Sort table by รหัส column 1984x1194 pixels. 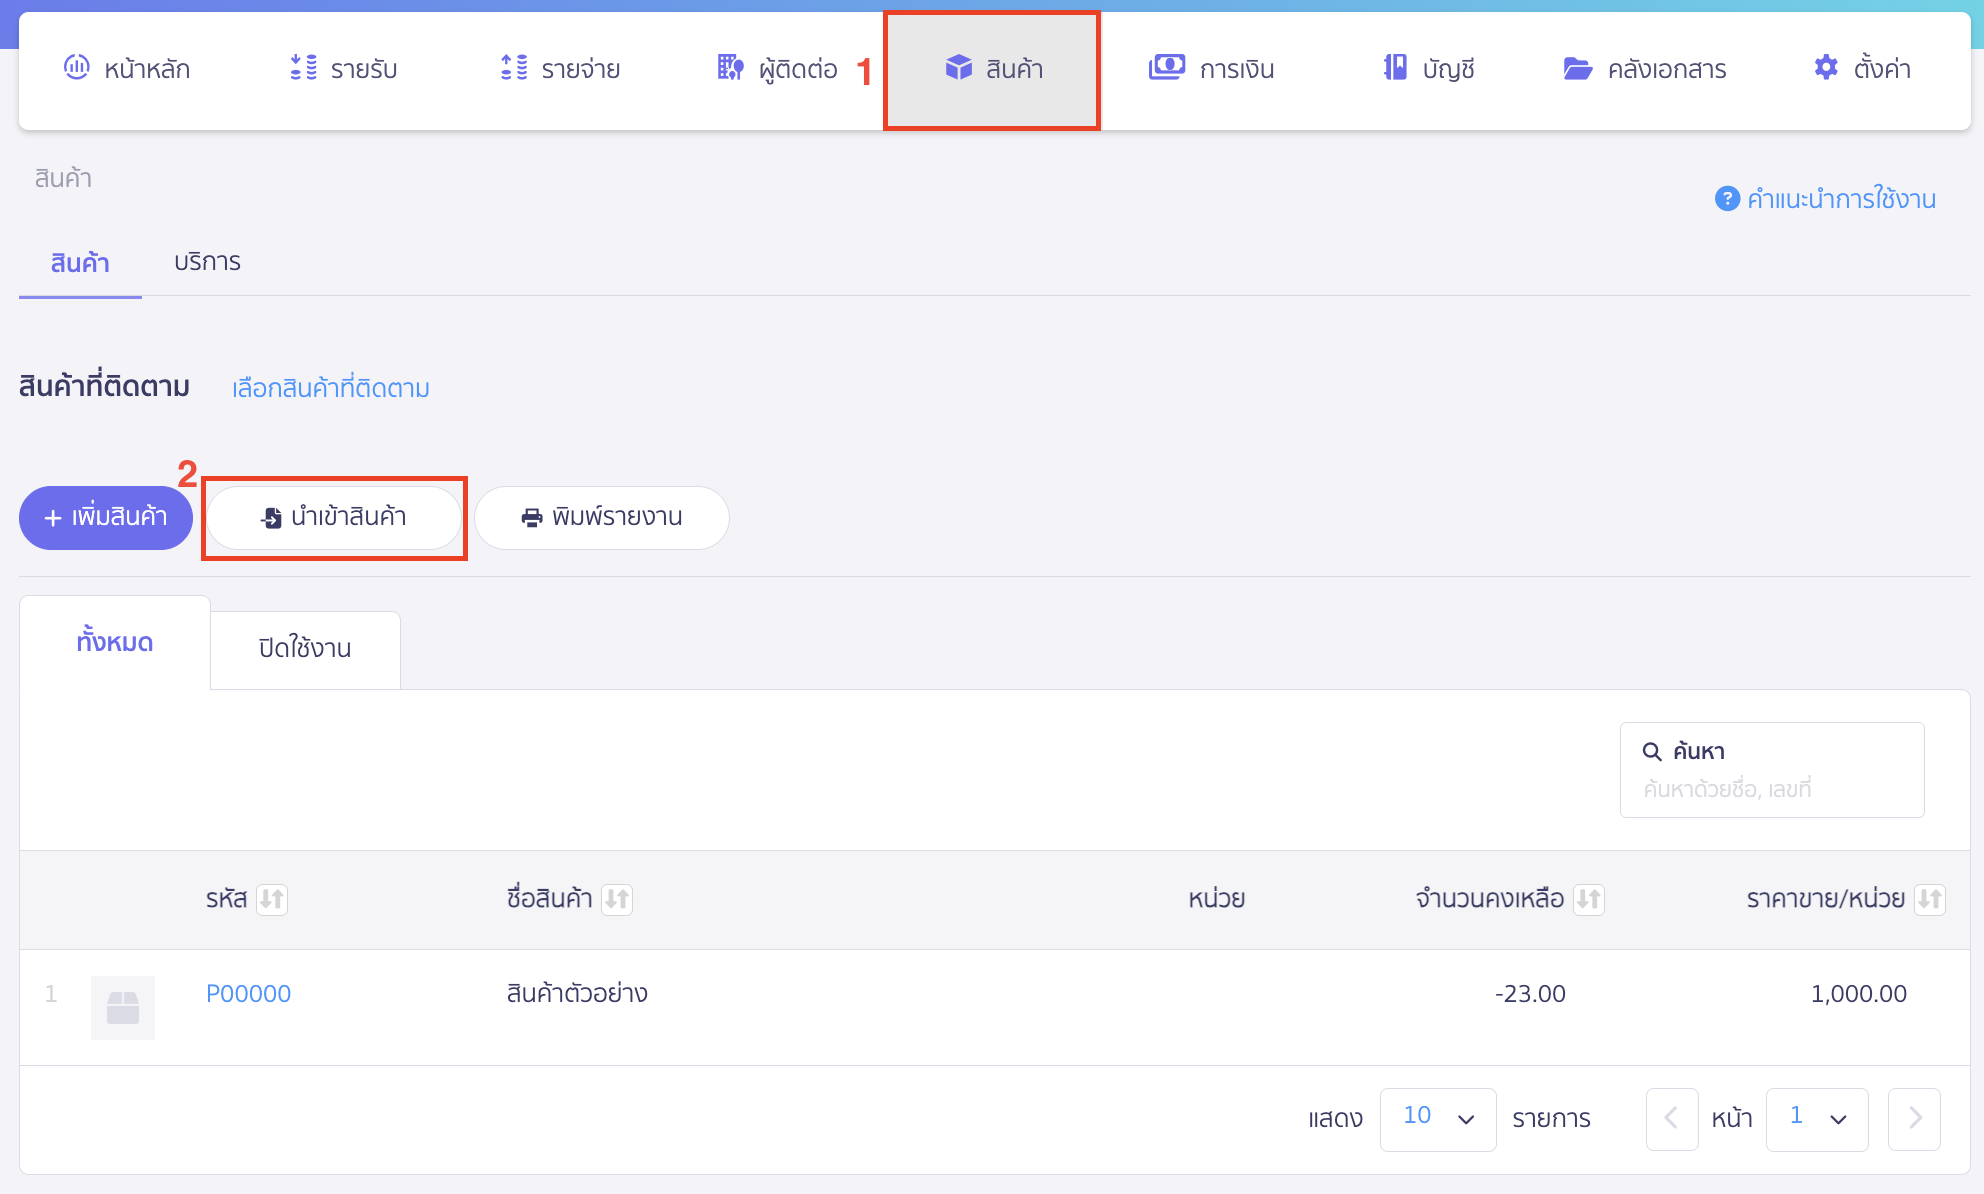(x=272, y=899)
